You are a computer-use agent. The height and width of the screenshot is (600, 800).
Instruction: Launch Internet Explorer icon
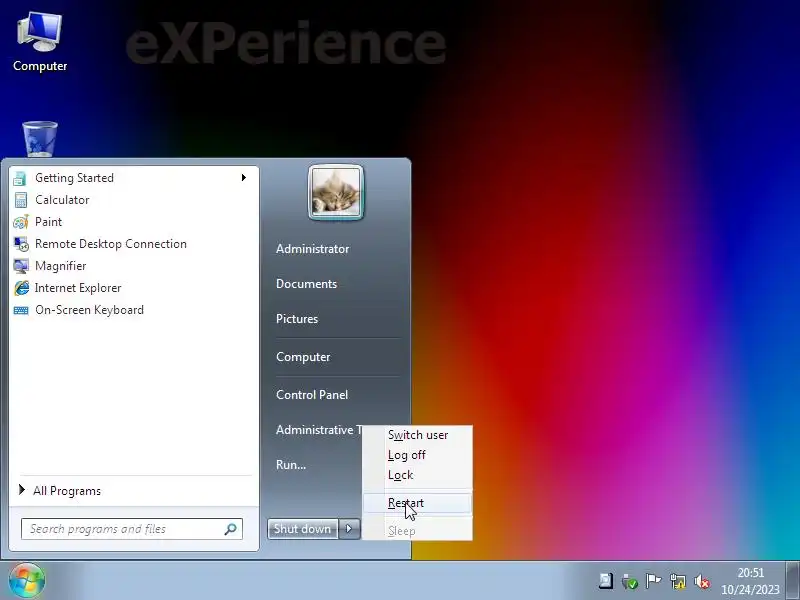tap(20, 288)
